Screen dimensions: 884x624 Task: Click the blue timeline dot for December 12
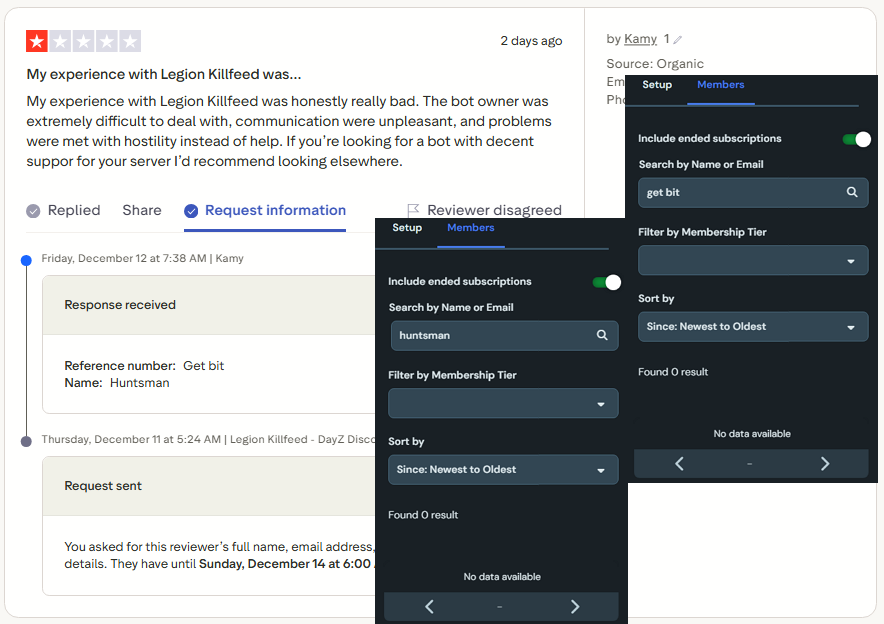coord(26,260)
